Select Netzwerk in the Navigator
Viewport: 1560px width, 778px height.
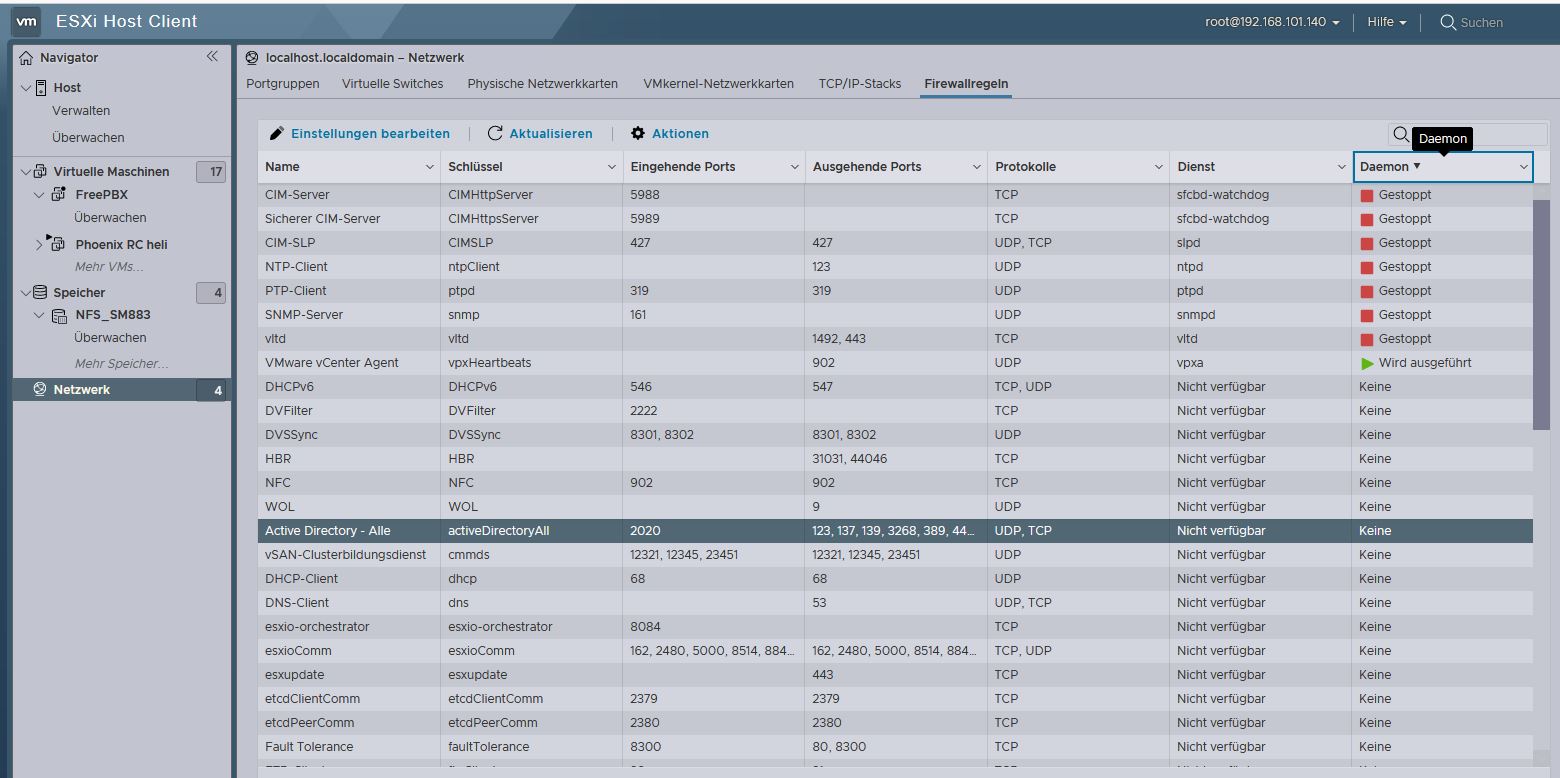(x=81, y=390)
